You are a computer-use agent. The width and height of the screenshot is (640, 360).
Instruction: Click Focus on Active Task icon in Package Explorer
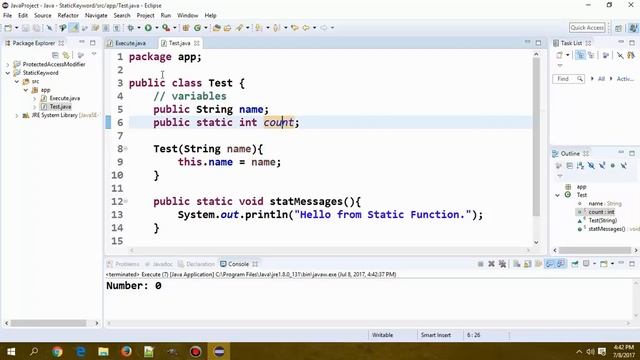pyautogui.click(x=81, y=55)
